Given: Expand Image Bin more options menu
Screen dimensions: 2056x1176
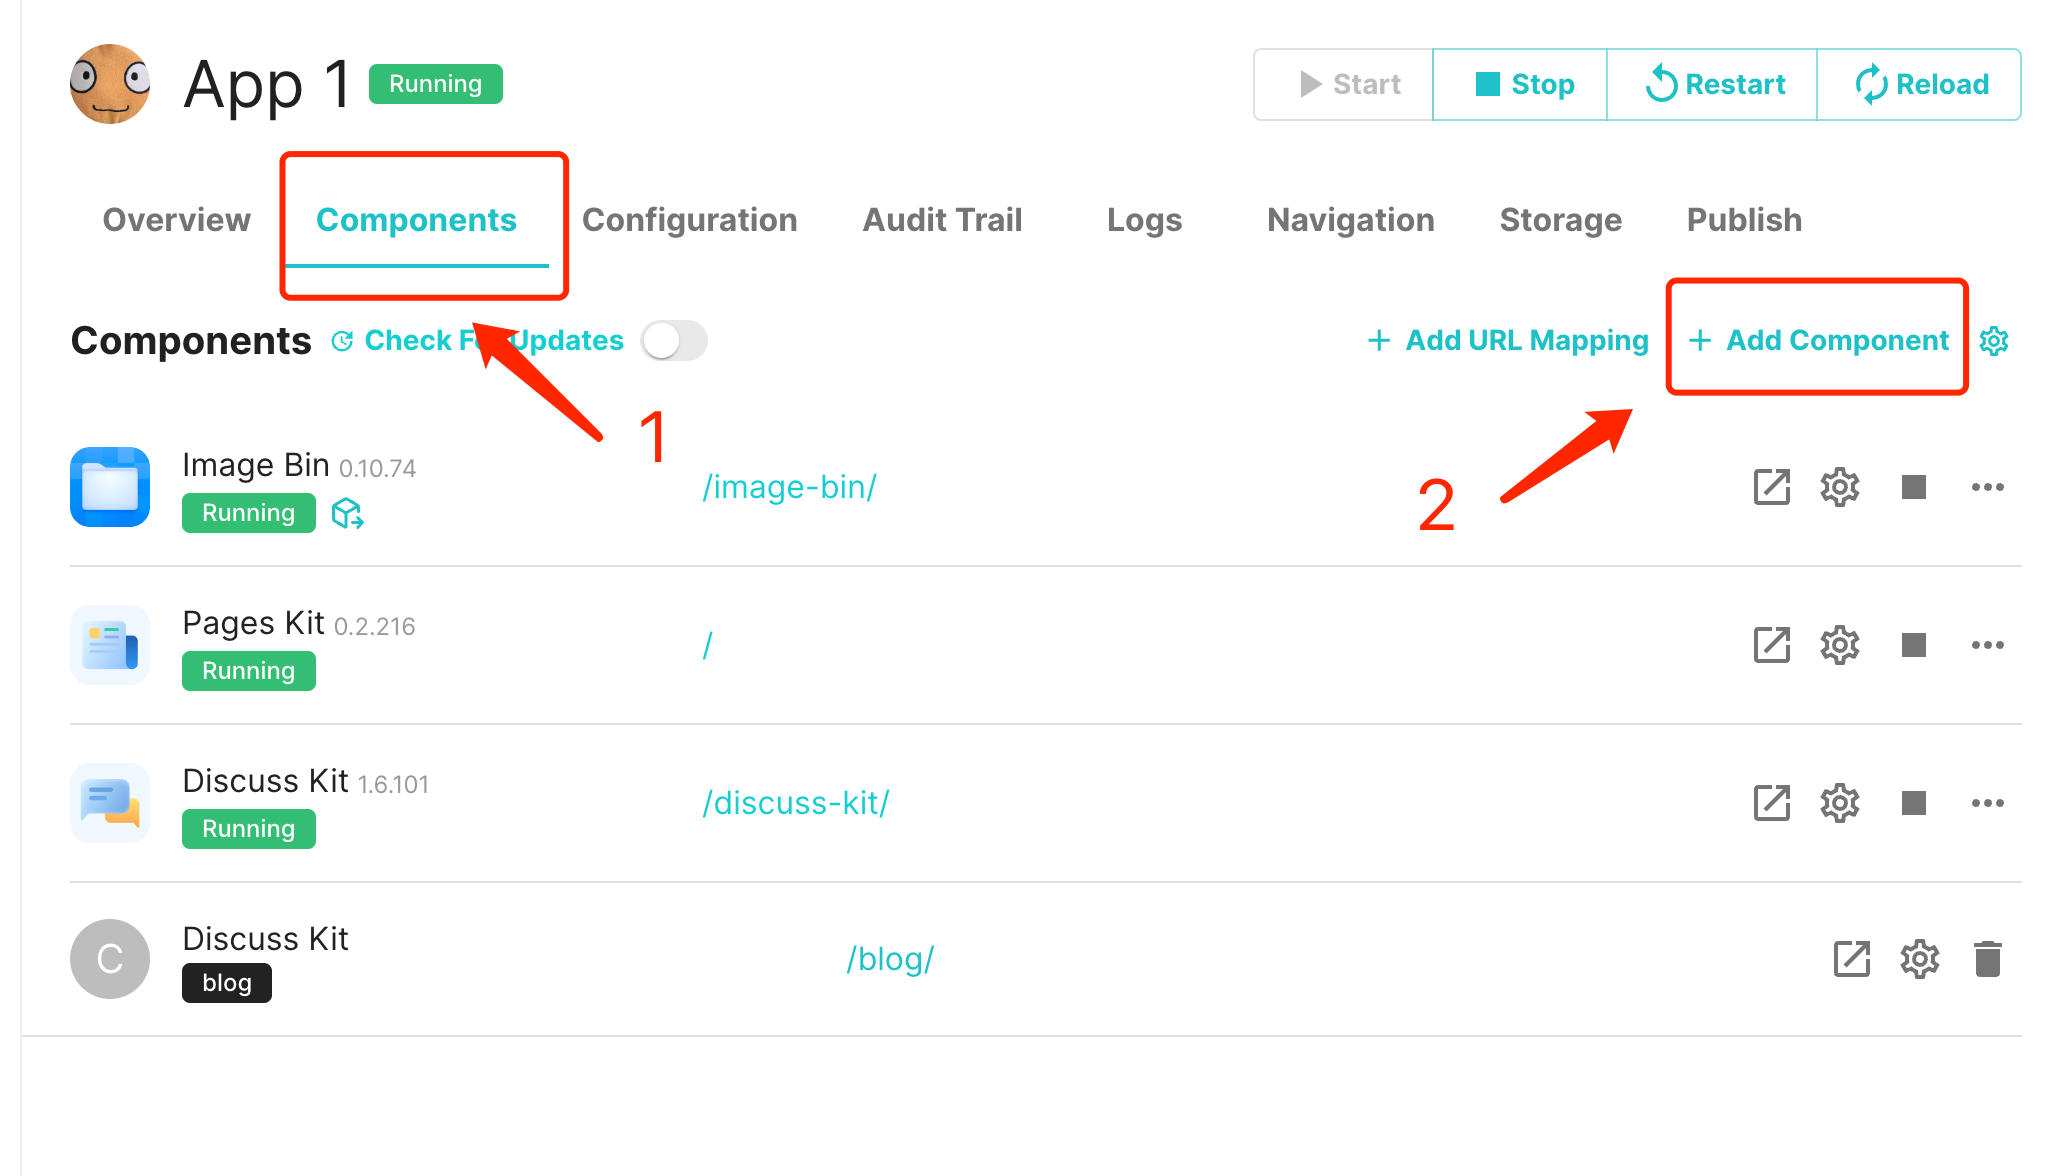Looking at the screenshot, I should [1987, 487].
